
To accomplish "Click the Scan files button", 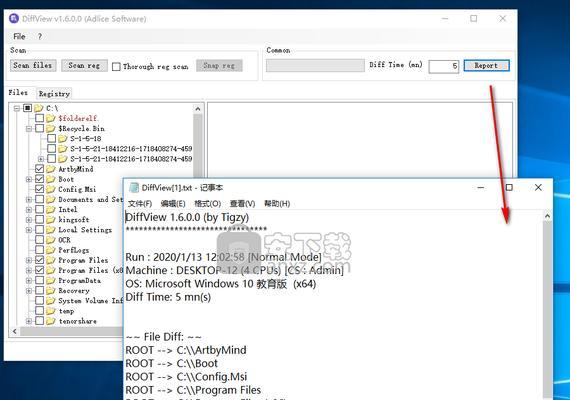I will coord(33,65).
